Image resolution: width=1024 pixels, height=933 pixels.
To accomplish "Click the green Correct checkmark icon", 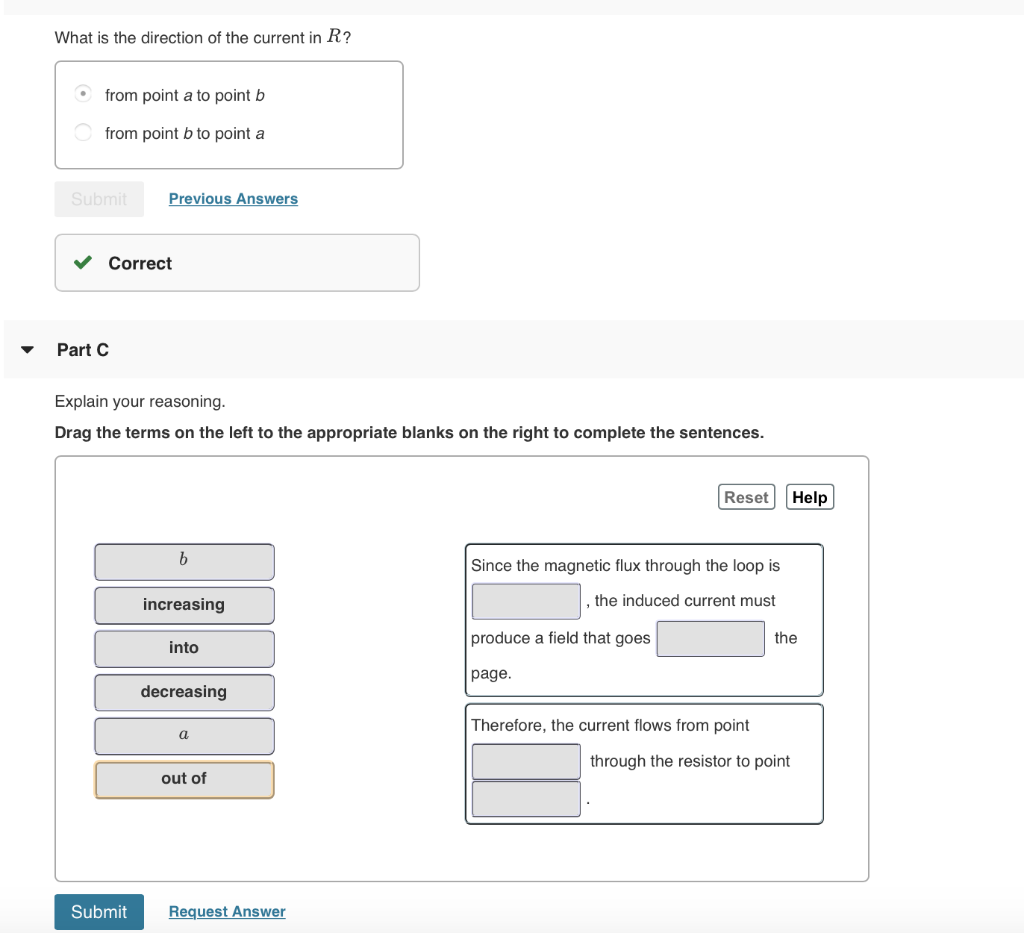I will [83, 263].
